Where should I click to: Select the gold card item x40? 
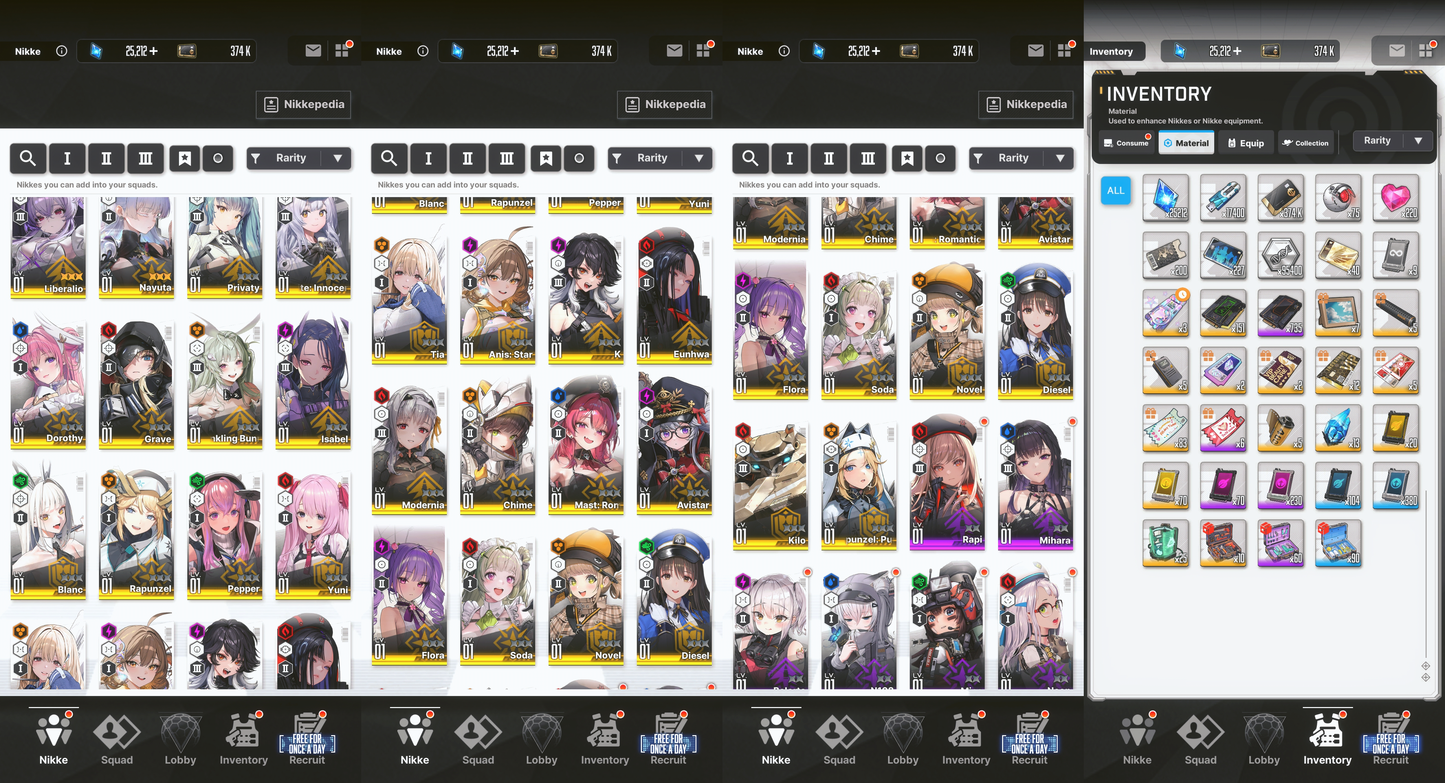click(x=1339, y=255)
